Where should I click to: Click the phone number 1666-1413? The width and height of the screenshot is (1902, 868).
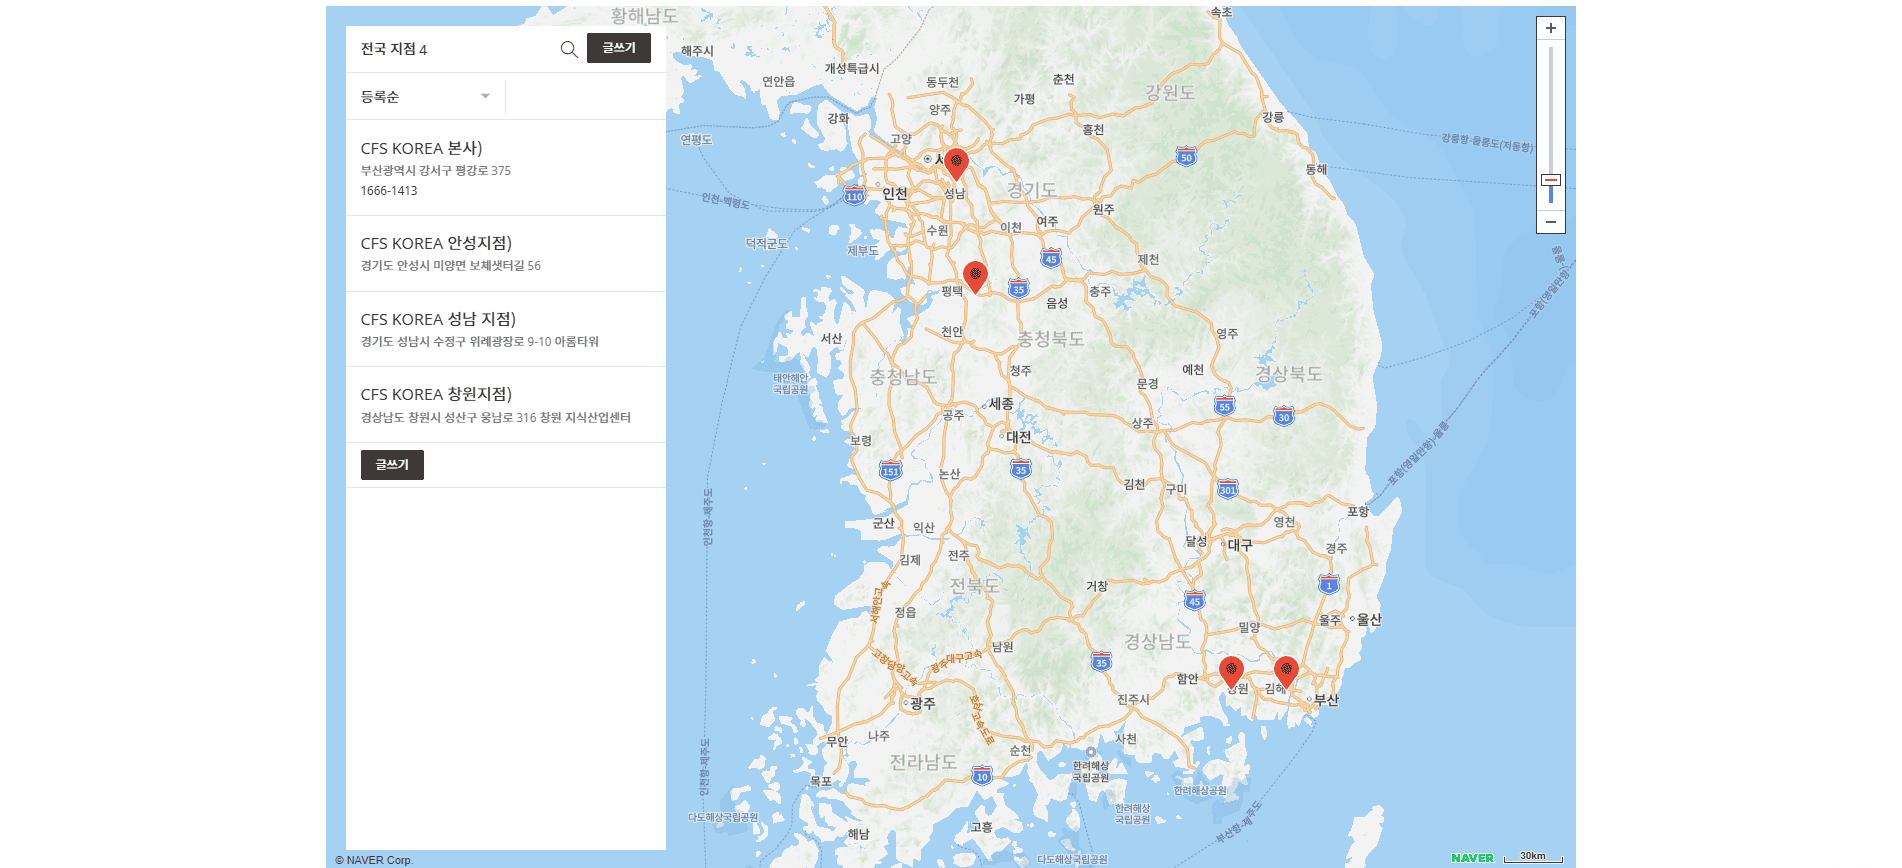(389, 191)
